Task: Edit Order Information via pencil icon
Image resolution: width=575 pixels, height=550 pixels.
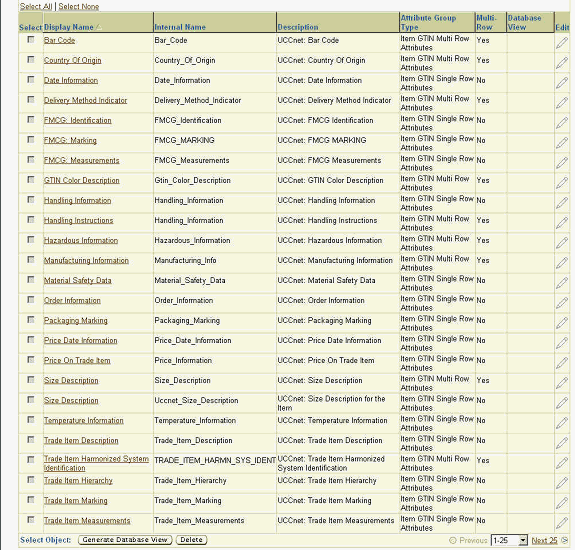Action: pyautogui.click(x=561, y=303)
